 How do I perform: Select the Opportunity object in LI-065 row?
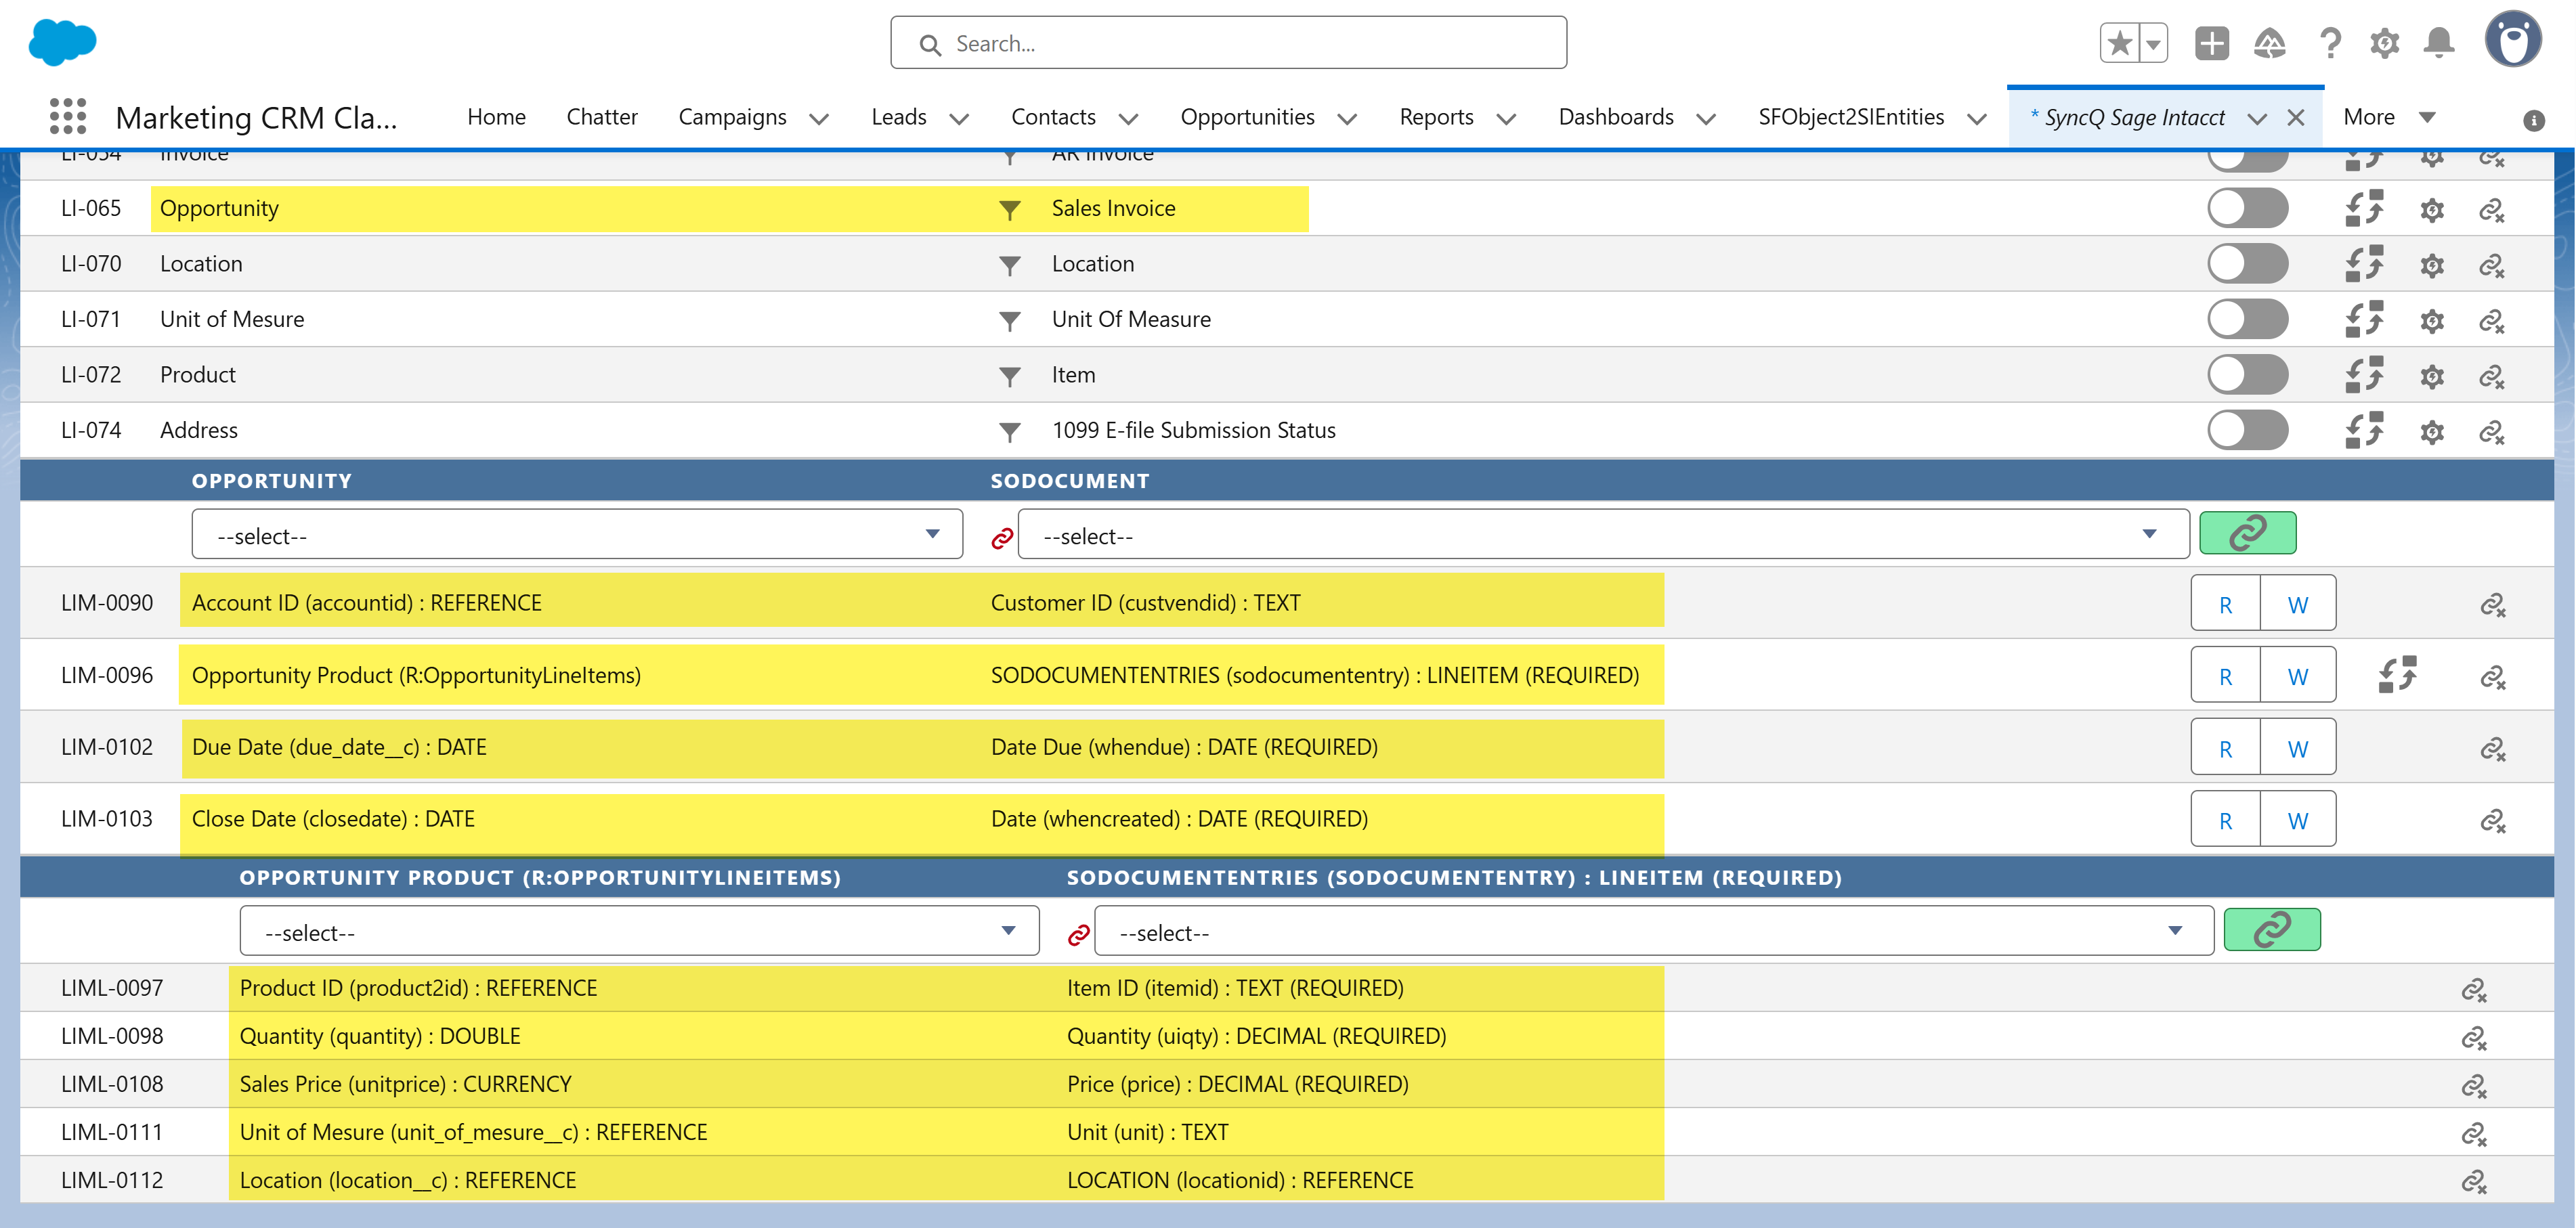coord(219,208)
